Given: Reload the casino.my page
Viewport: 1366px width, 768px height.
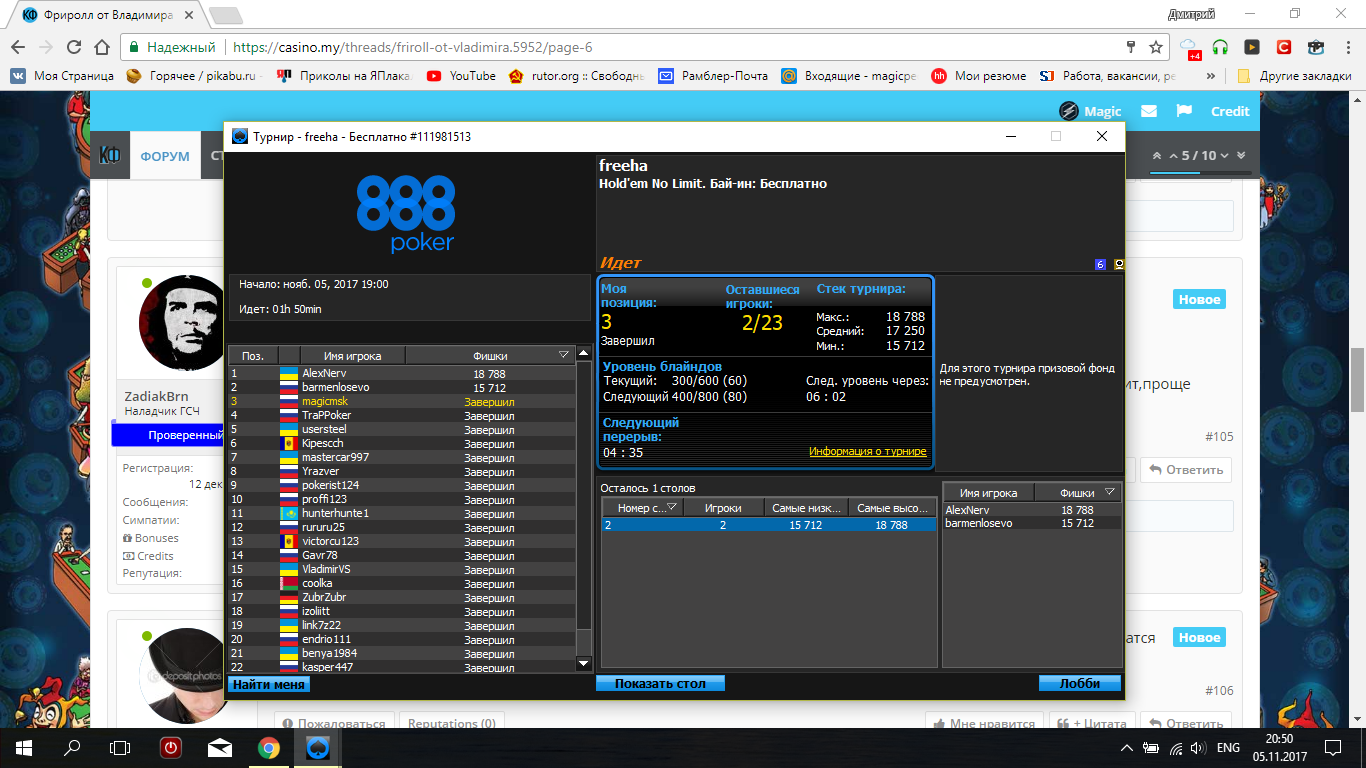Looking at the screenshot, I should (x=73, y=47).
